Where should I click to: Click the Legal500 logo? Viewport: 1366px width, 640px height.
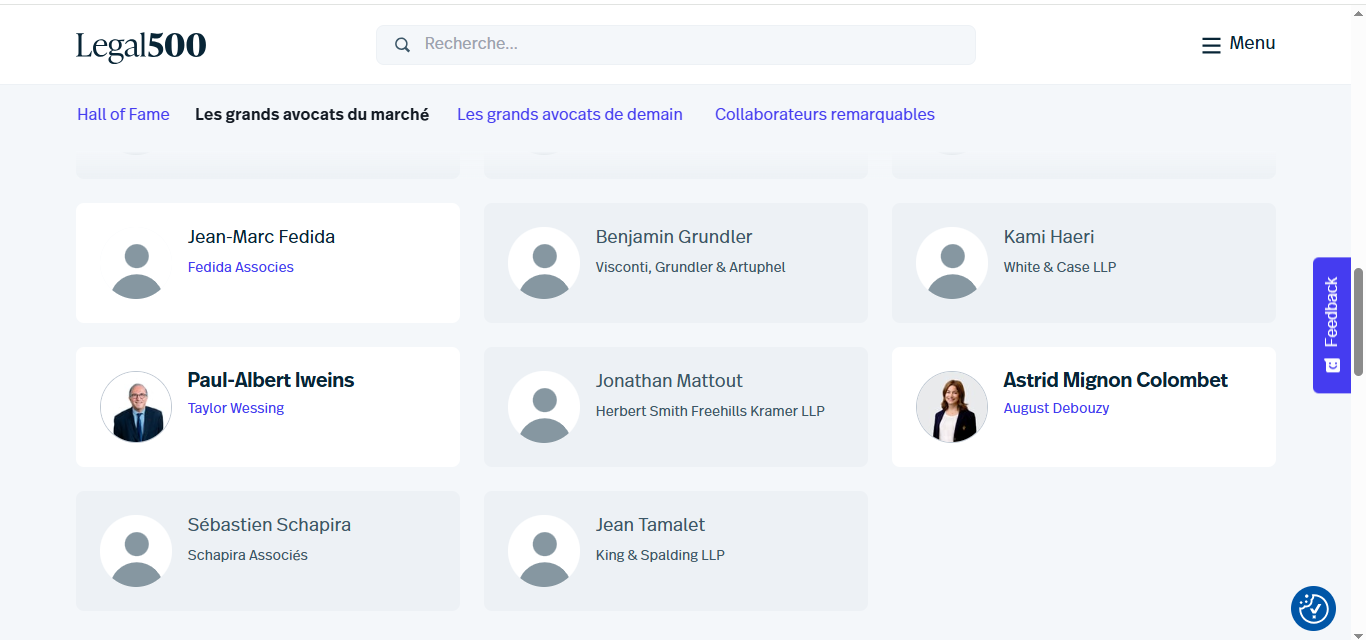[141, 46]
